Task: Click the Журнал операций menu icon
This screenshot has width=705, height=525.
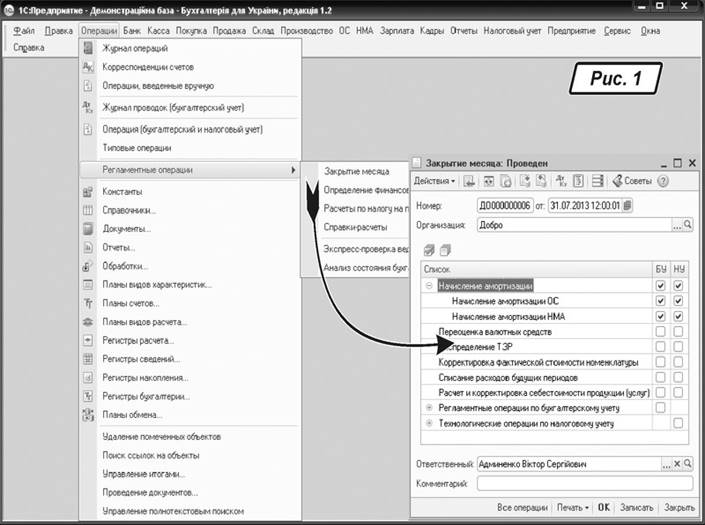Action: click(x=88, y=48)
